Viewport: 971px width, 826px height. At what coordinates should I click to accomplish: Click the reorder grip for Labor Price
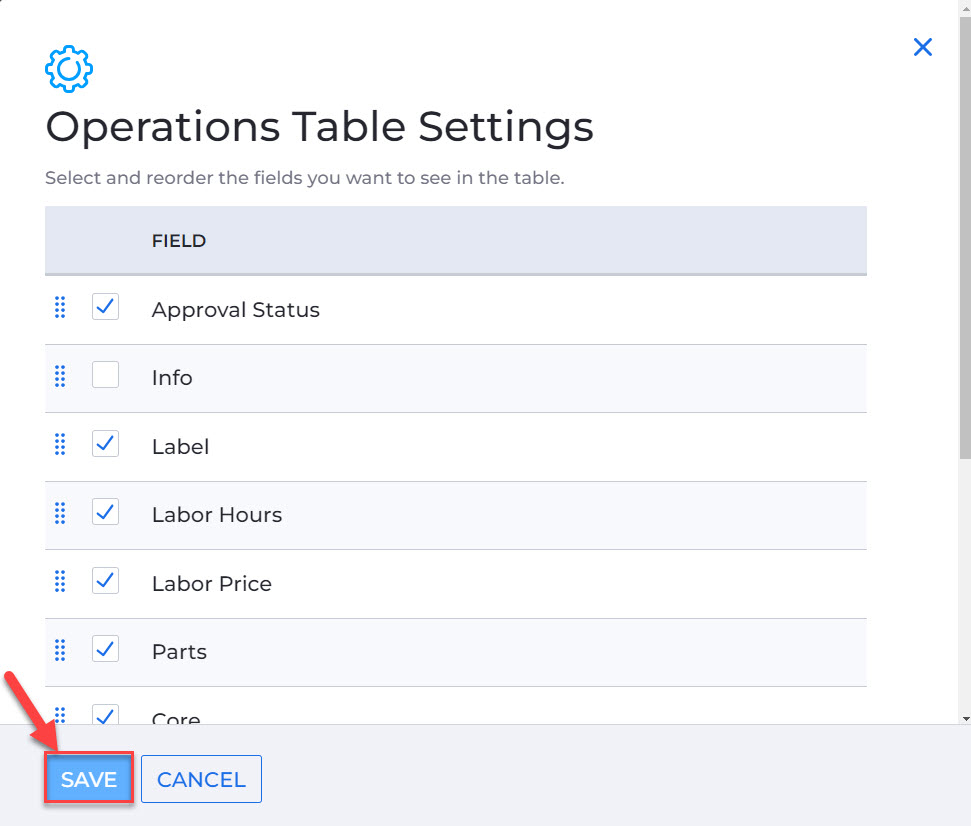60,581
